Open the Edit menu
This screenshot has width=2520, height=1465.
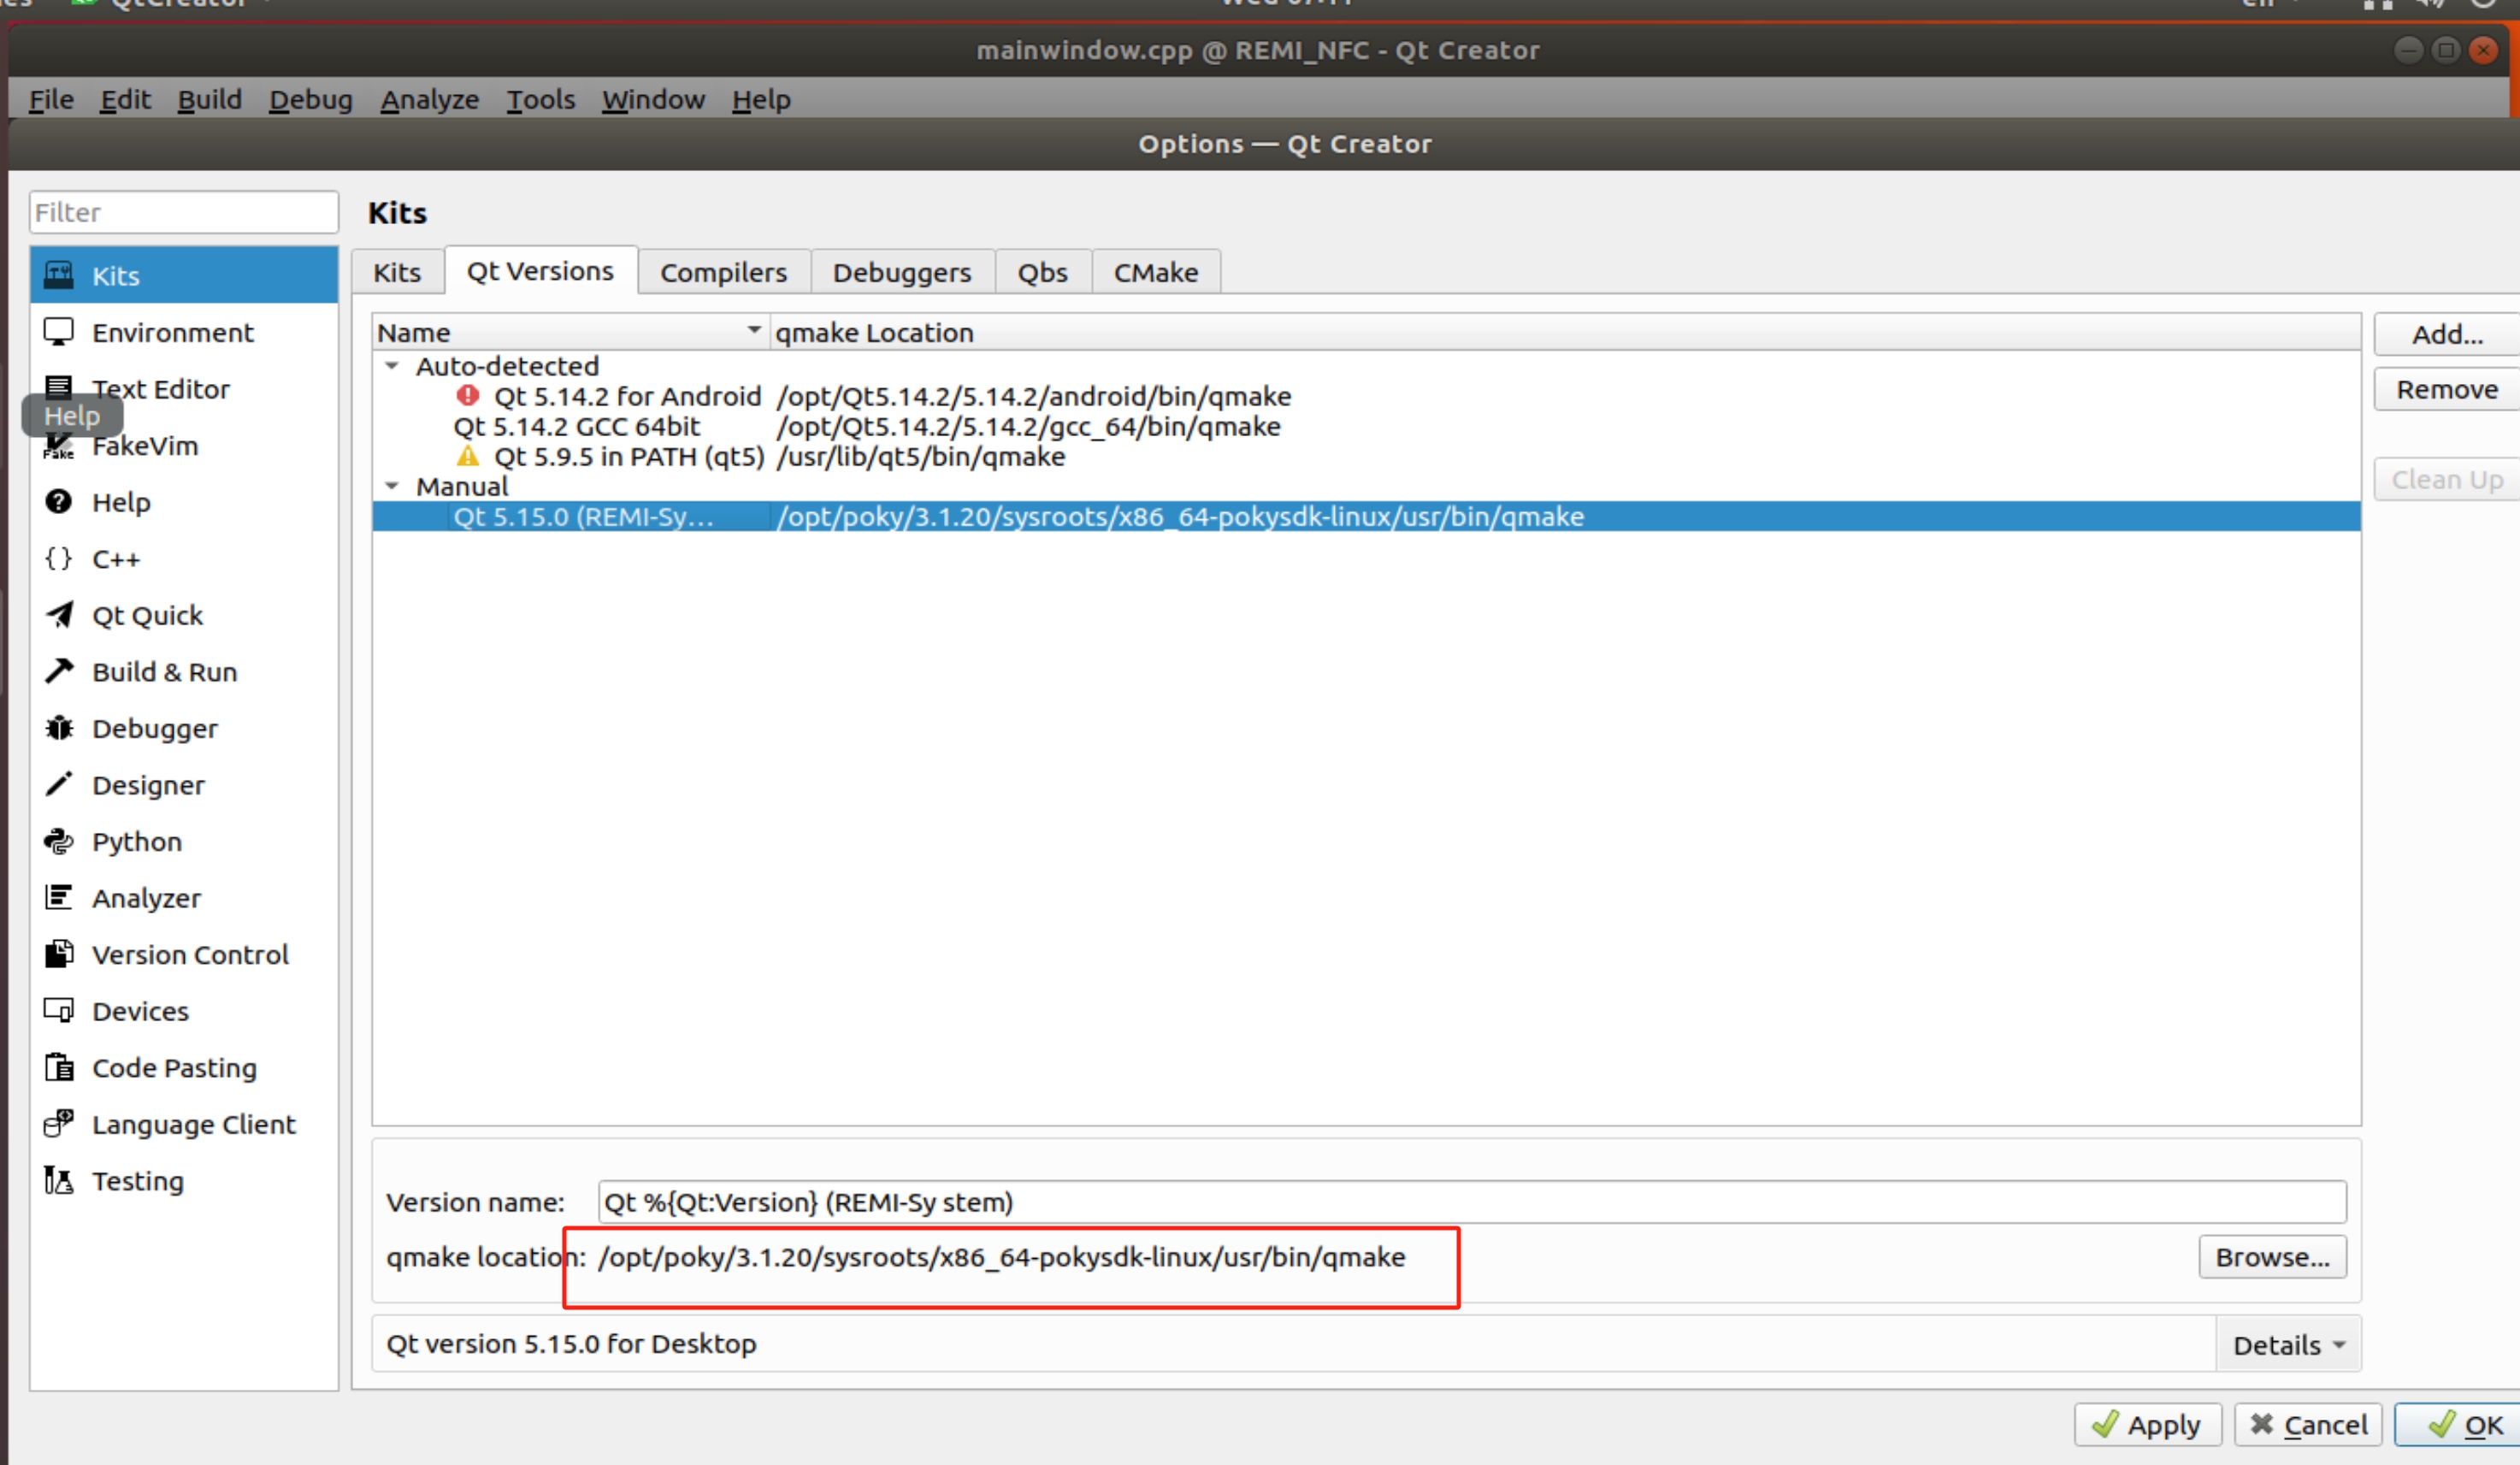coord(125,99)
